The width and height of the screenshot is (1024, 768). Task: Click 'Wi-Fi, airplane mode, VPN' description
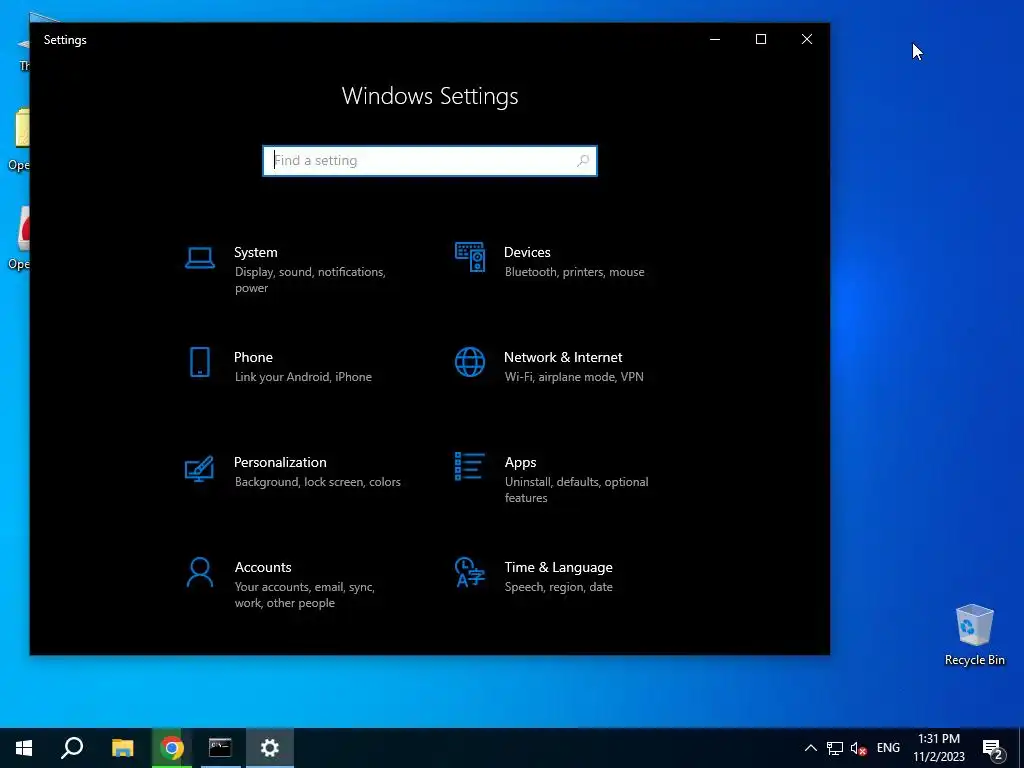click(574, 377)
